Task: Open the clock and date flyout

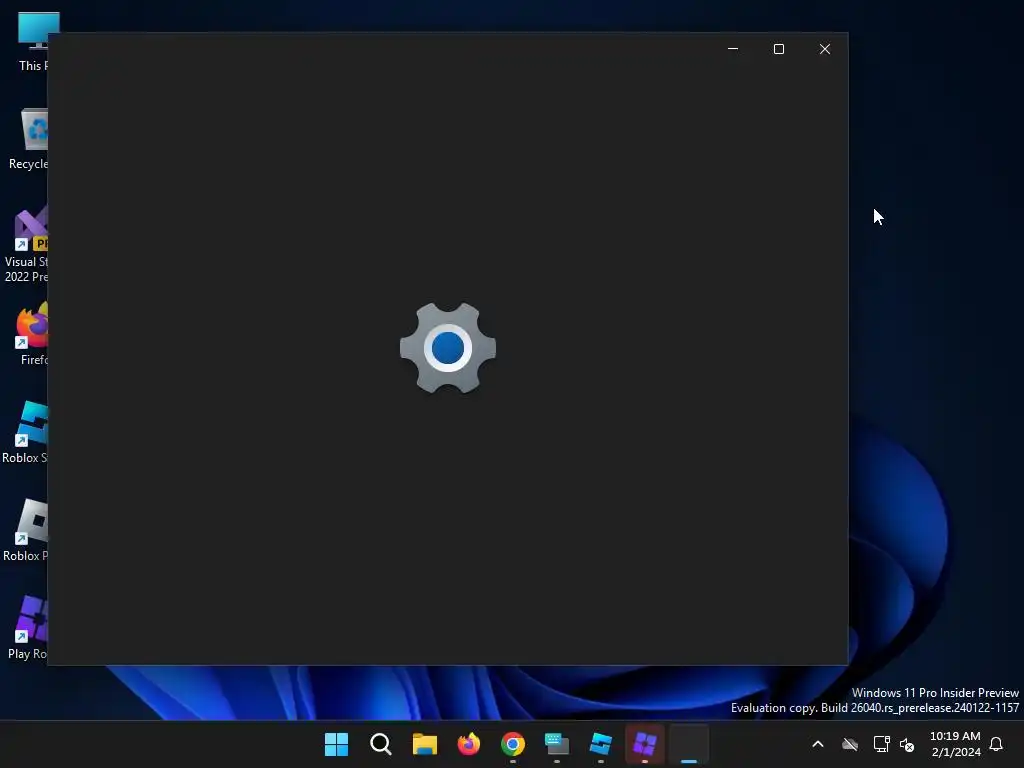Action: [955, 744]
